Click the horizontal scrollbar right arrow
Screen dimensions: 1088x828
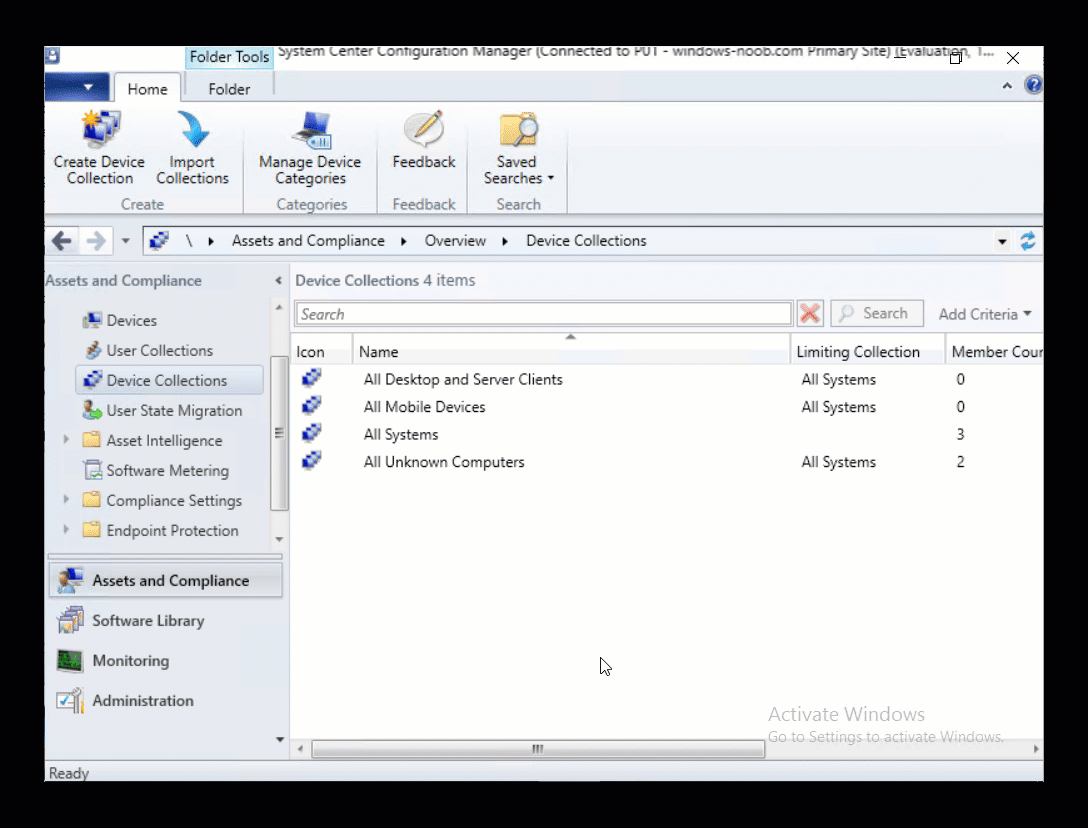(1035, 749)
